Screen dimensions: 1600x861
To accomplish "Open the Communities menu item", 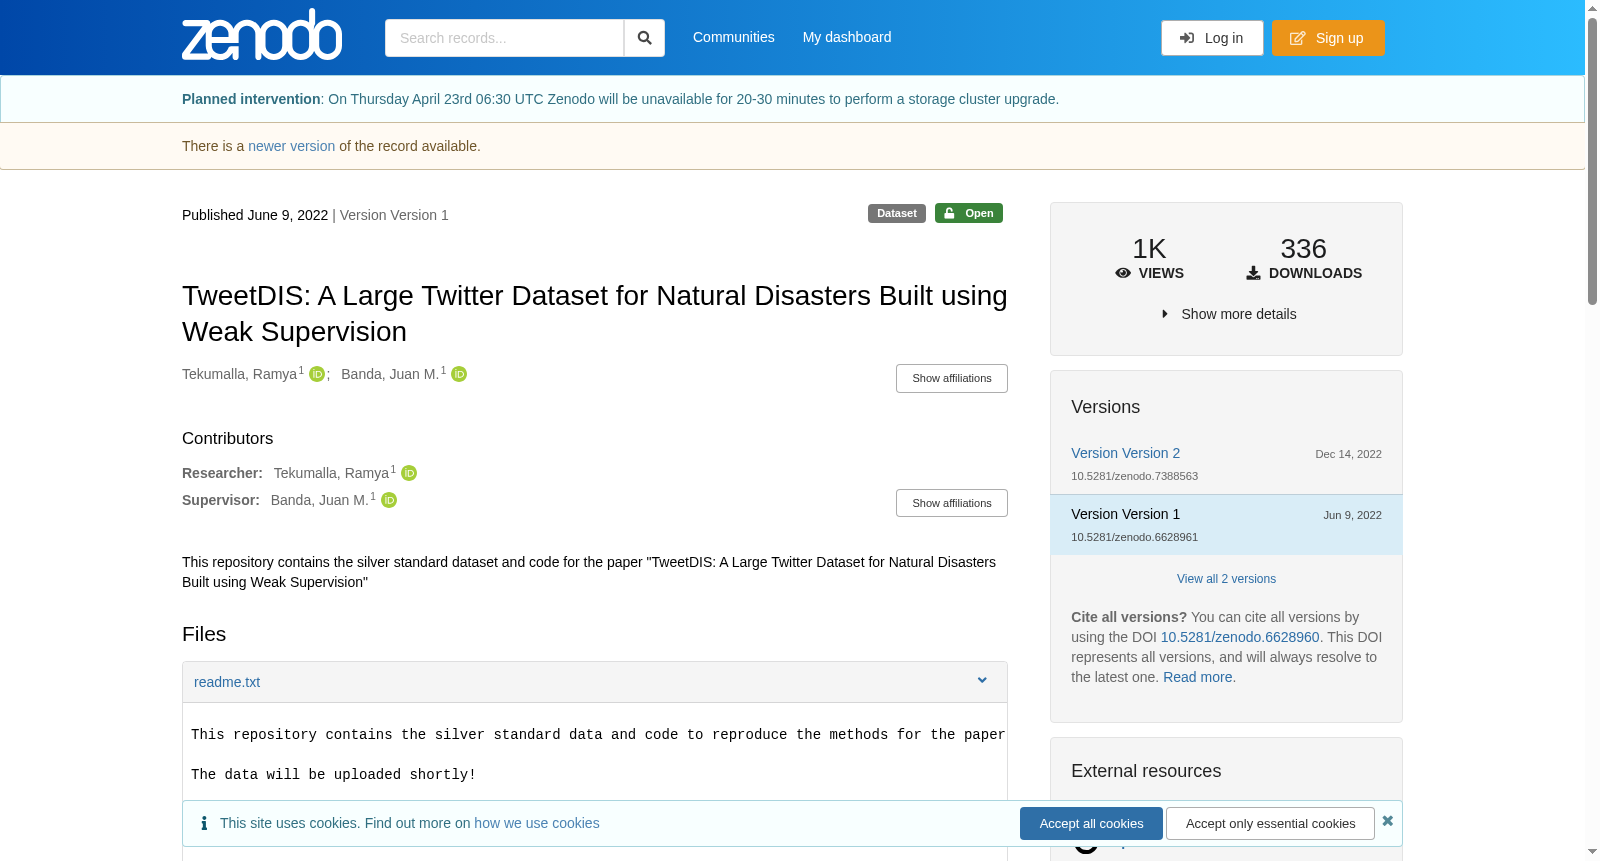I will [734, 37].
